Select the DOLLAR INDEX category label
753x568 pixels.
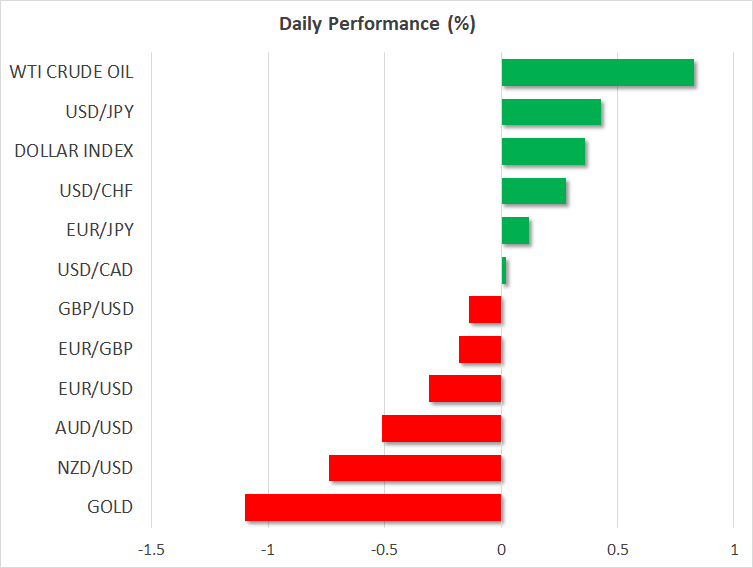(74, 151)
